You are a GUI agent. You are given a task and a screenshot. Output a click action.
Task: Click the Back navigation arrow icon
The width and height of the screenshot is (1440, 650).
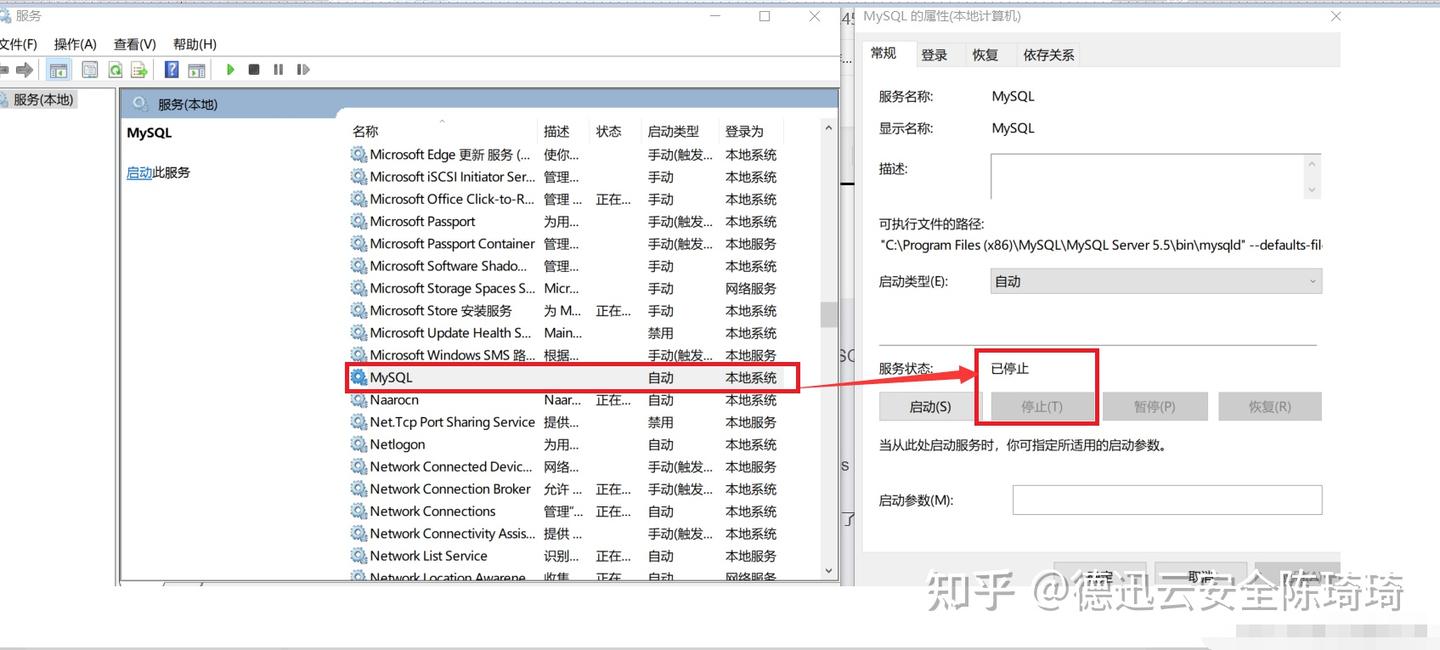8,69
